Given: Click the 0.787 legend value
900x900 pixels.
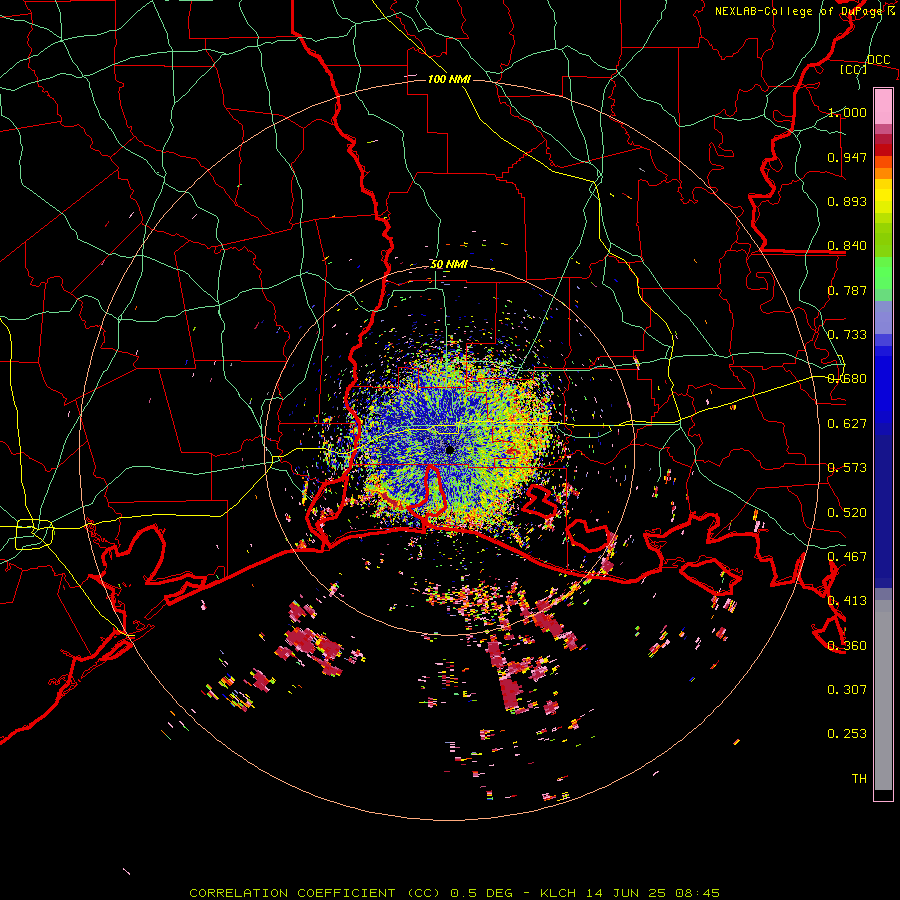Looking at the screenshot, I should point(847,290).
